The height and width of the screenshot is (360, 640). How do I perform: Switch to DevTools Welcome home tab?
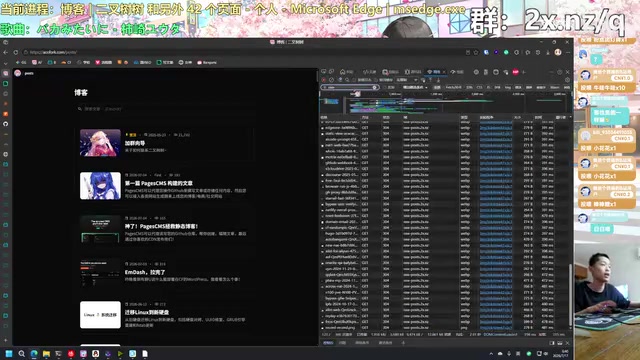coord(347,72)
